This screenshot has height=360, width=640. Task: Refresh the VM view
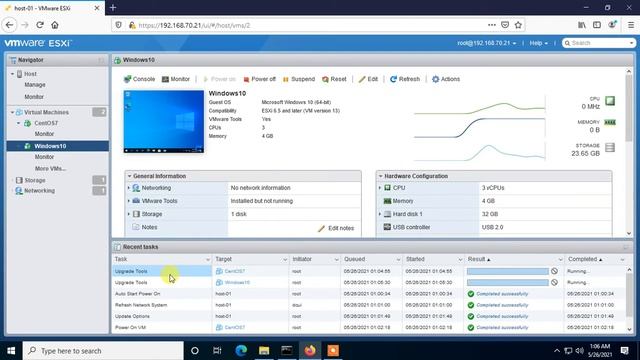coord(404,79)
